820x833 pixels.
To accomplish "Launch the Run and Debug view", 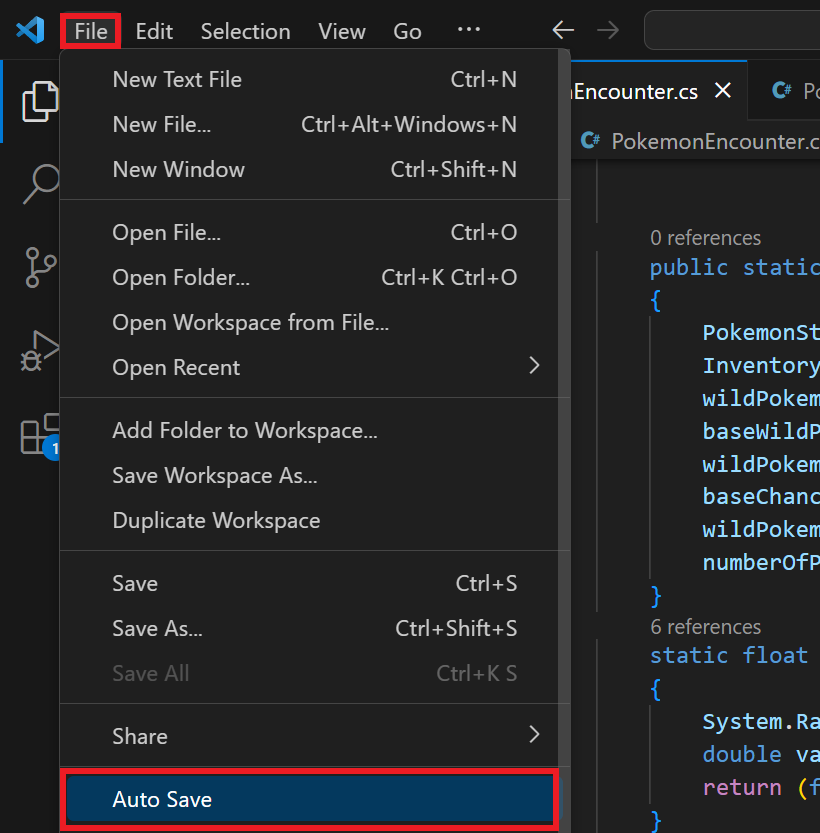I will coord(41,351).
